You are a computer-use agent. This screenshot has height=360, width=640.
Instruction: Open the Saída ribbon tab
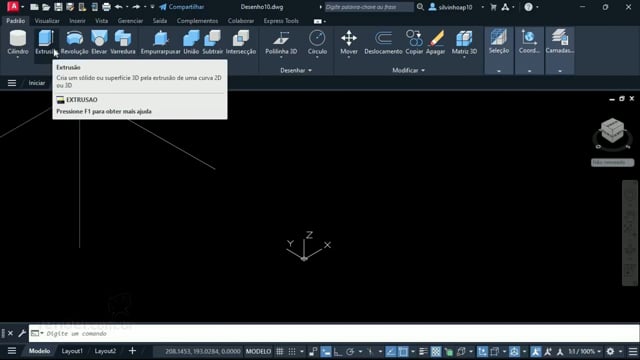point(160,21)
